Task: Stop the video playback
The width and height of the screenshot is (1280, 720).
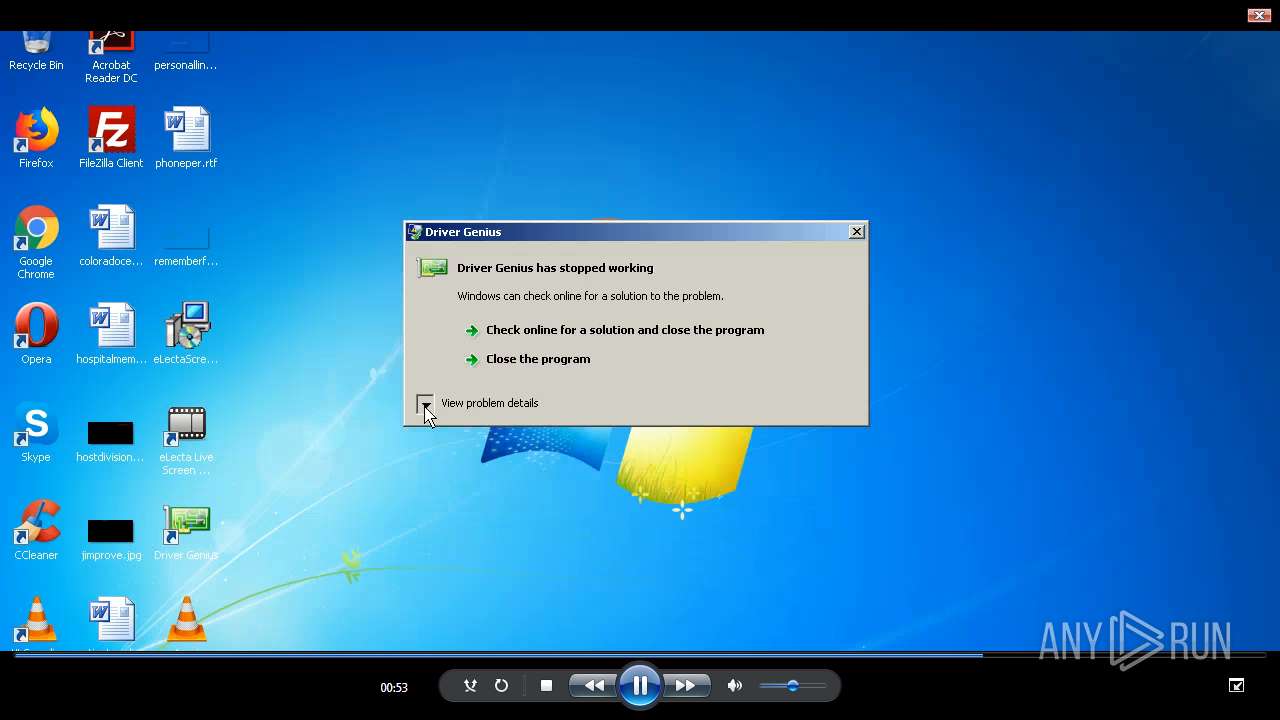Action: [546, 686]
